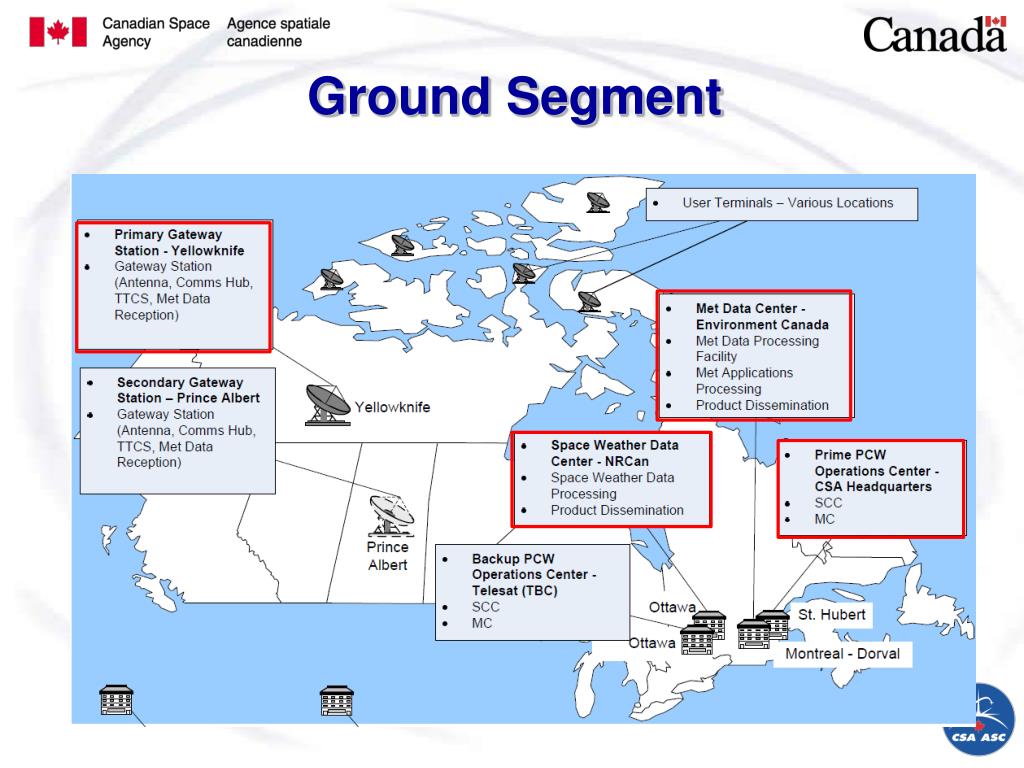Viewport: 1024px width, 768px height.
Task: Select the Prince Albert satellite dish icon
Action: click(x=391, y=516)
